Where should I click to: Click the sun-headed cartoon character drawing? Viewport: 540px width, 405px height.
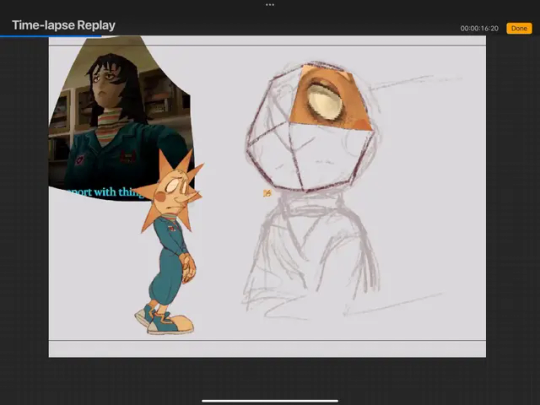coord(169,243)
